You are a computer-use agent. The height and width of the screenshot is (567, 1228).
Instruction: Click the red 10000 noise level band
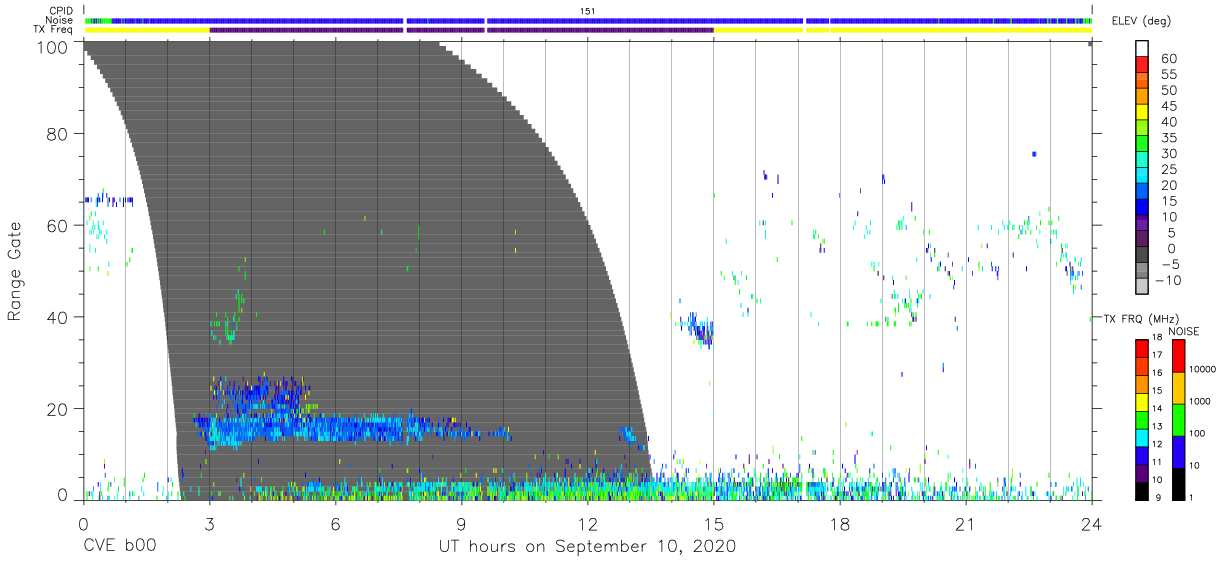tap(1178, 356)
